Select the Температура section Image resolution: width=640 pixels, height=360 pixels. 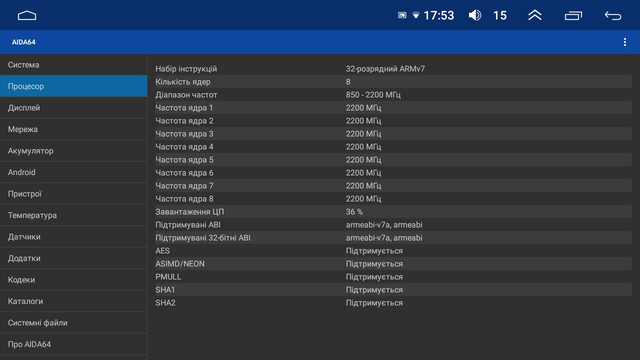(73, 215)
